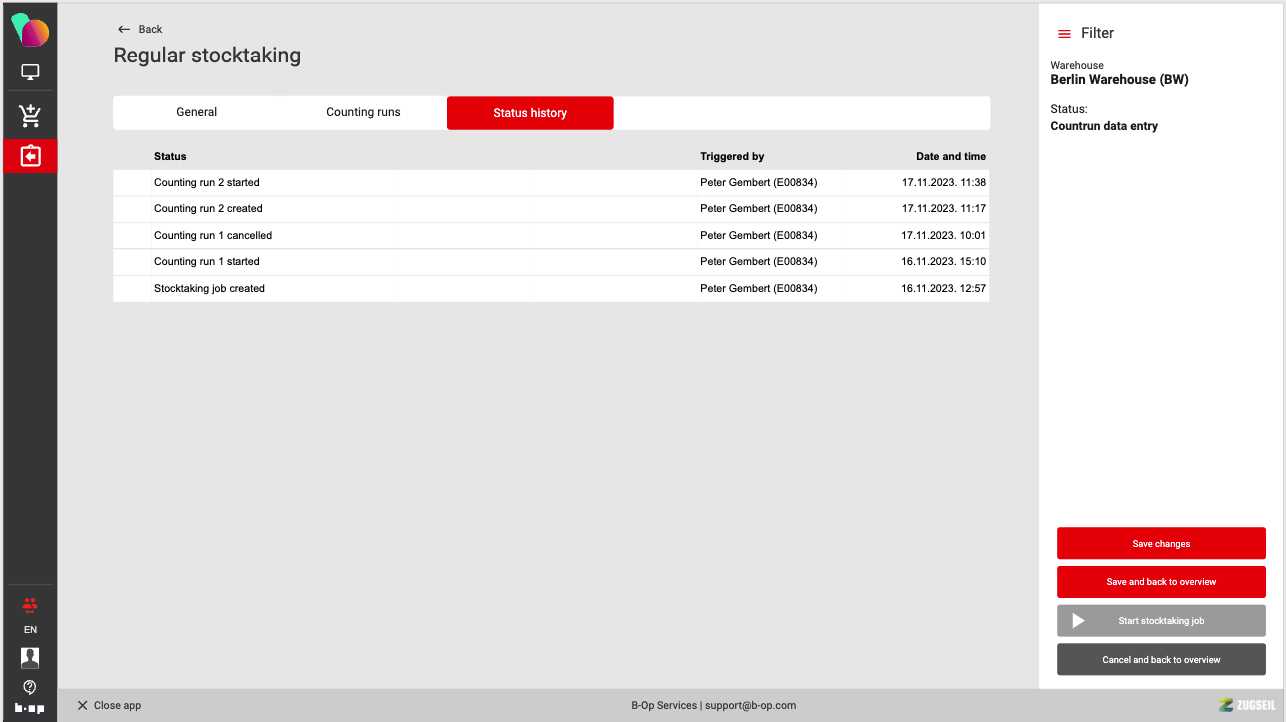Select the red stocktaking clipboard icon
This screenshot has height=722, width=1286.
[30, 157]
